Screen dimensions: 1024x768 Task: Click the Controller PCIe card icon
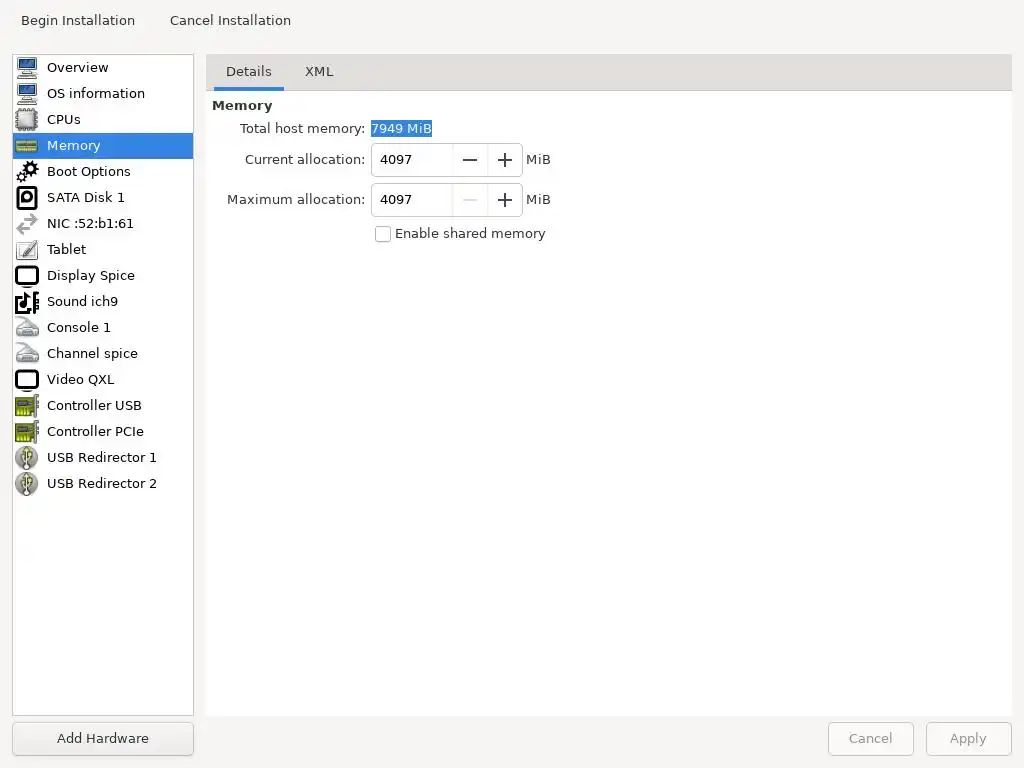[x=27, y=432]
